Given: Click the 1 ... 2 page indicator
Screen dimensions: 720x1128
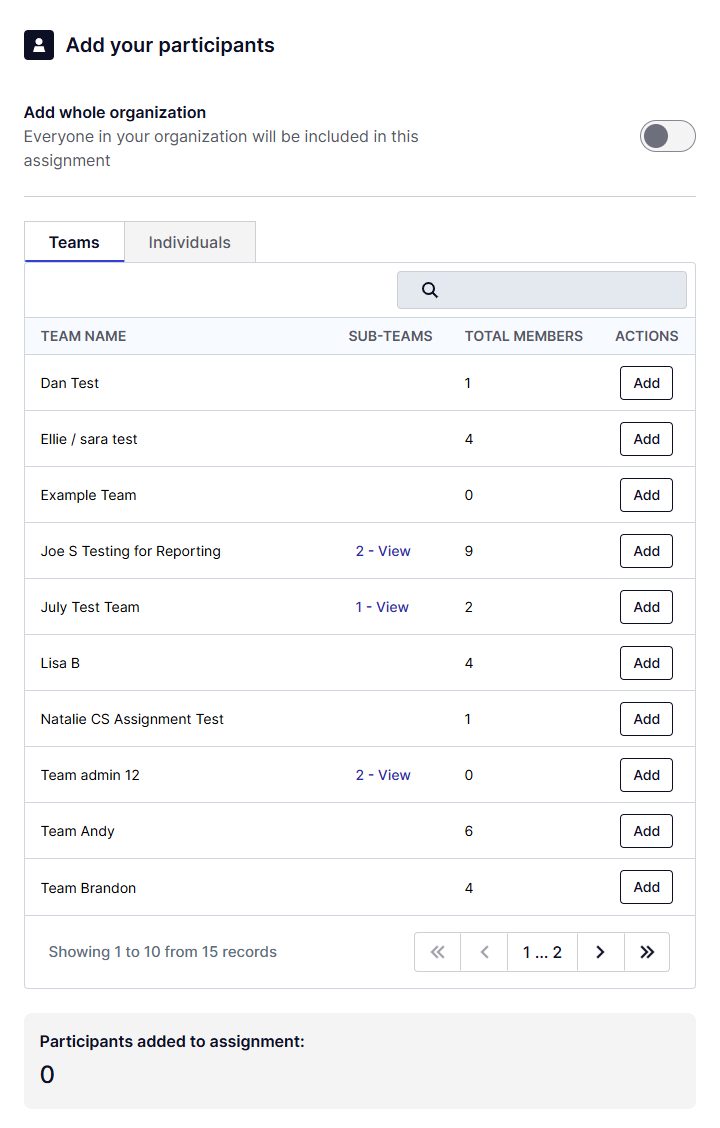Looking at the screenshot, I should click(x=542, y=952).
